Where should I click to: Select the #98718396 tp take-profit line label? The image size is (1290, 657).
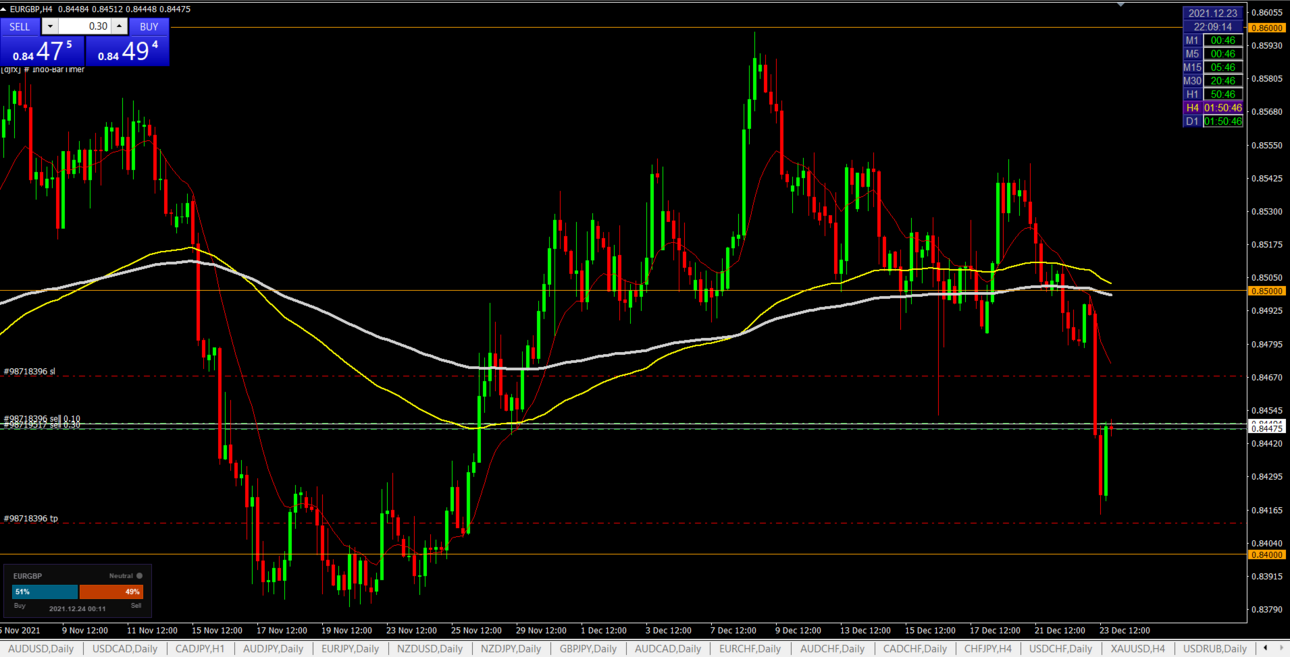(30, 518)
